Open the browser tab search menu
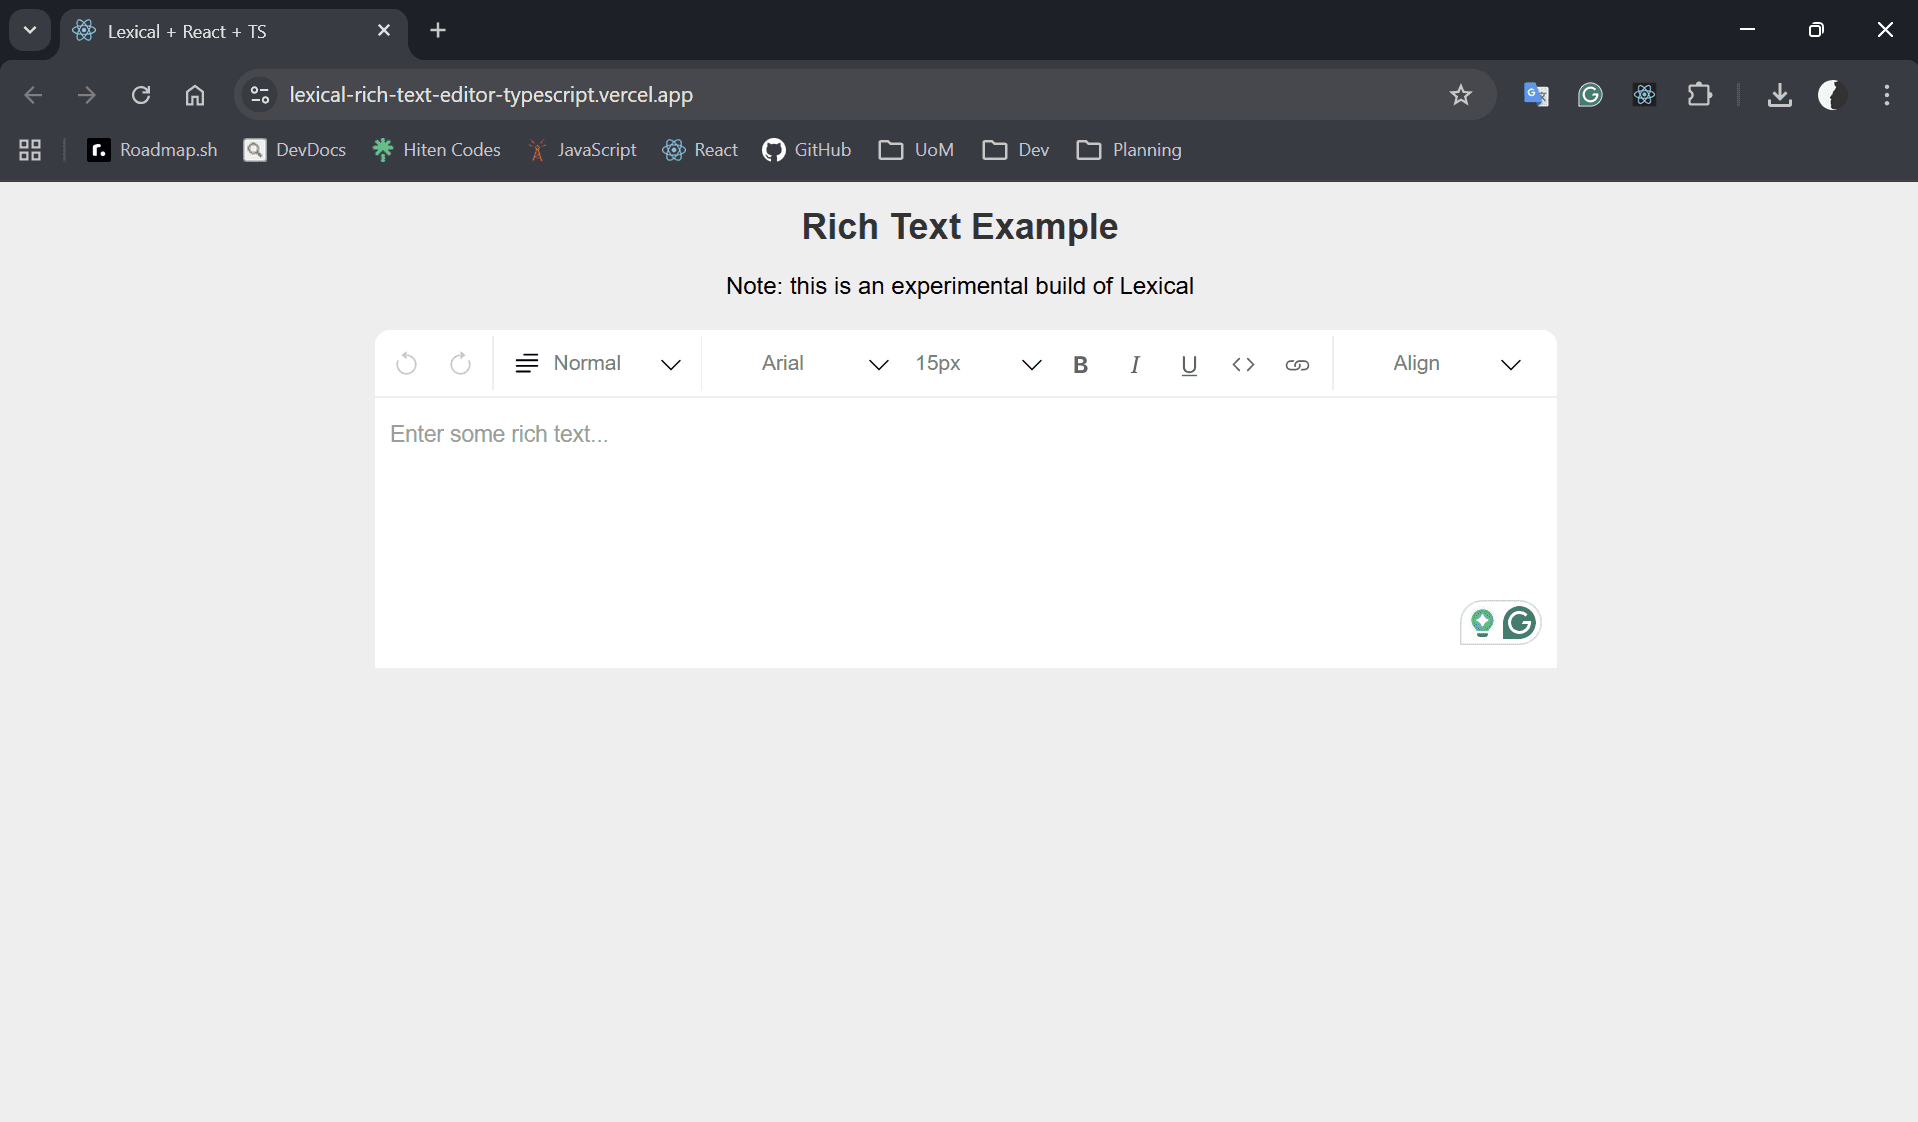This screenshot has width=1918, height=1122. pos(29,30)
